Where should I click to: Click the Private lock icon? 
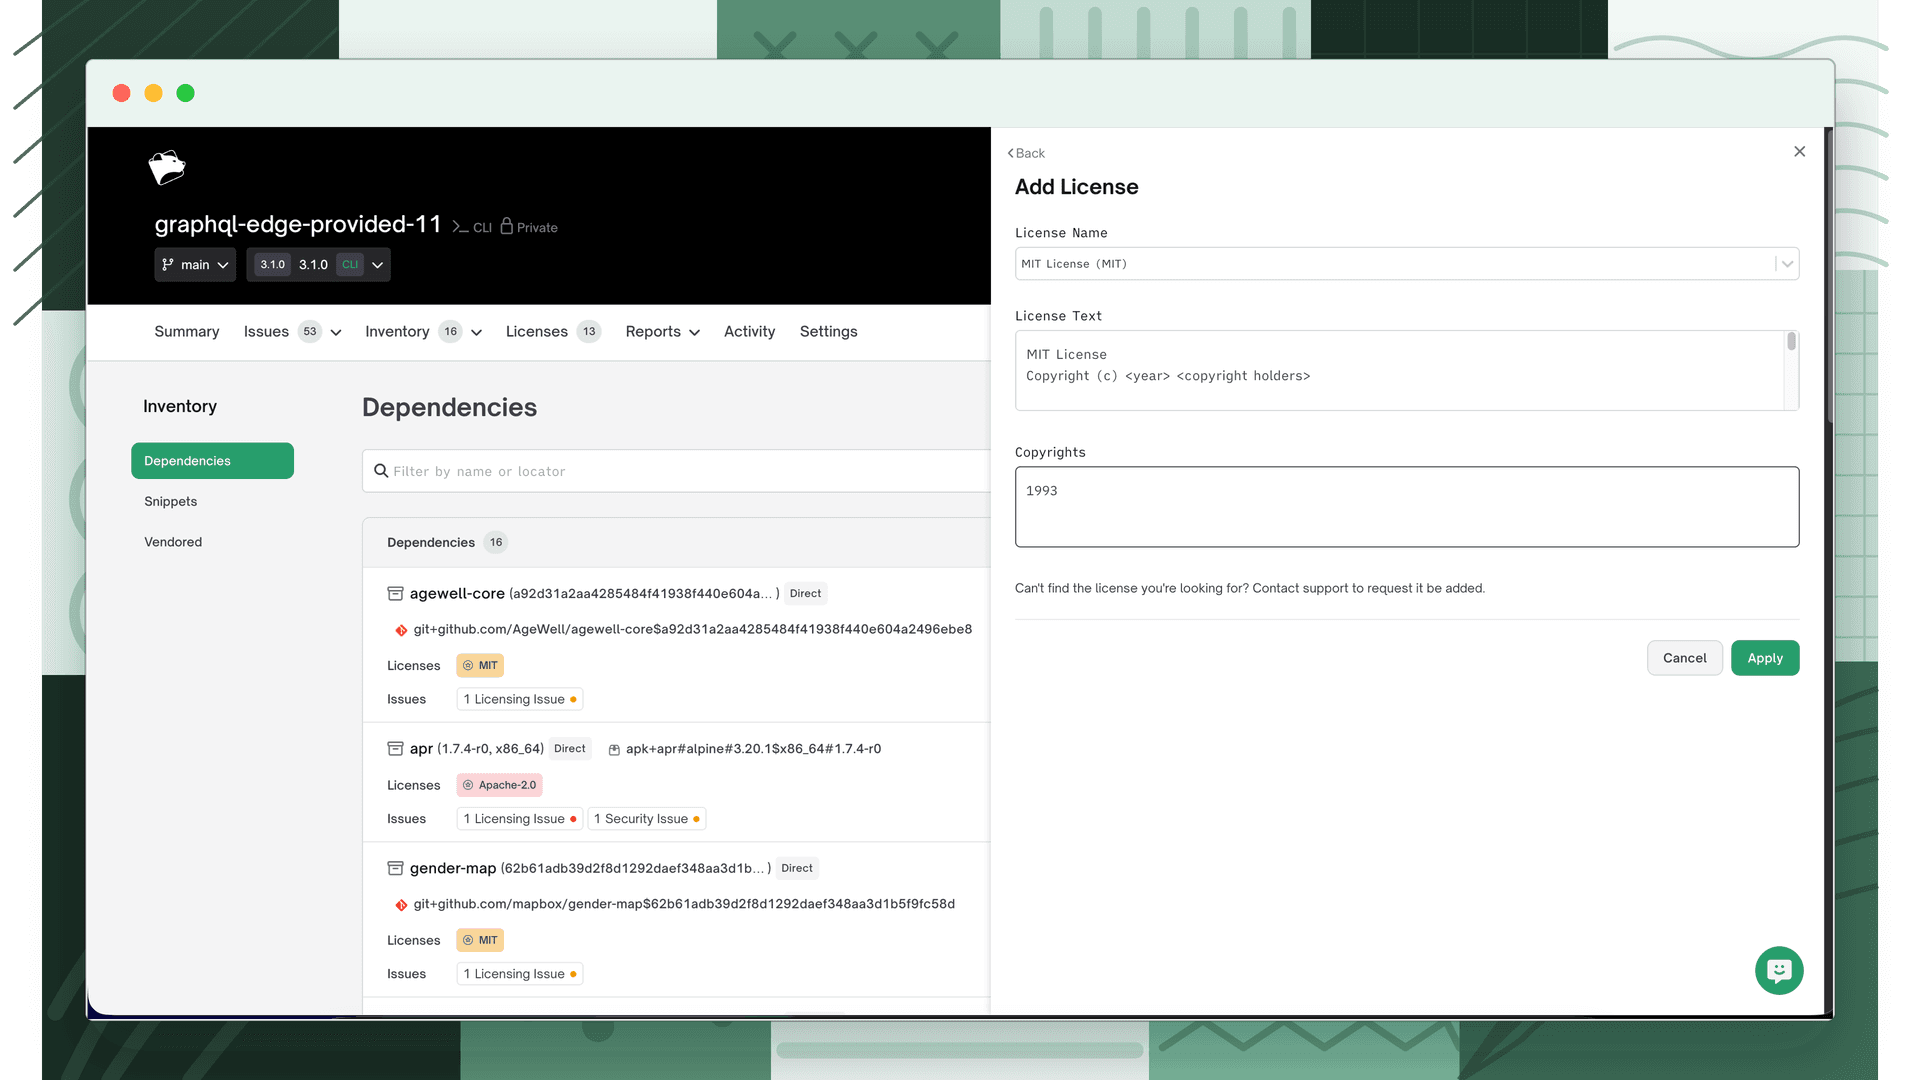507,226
